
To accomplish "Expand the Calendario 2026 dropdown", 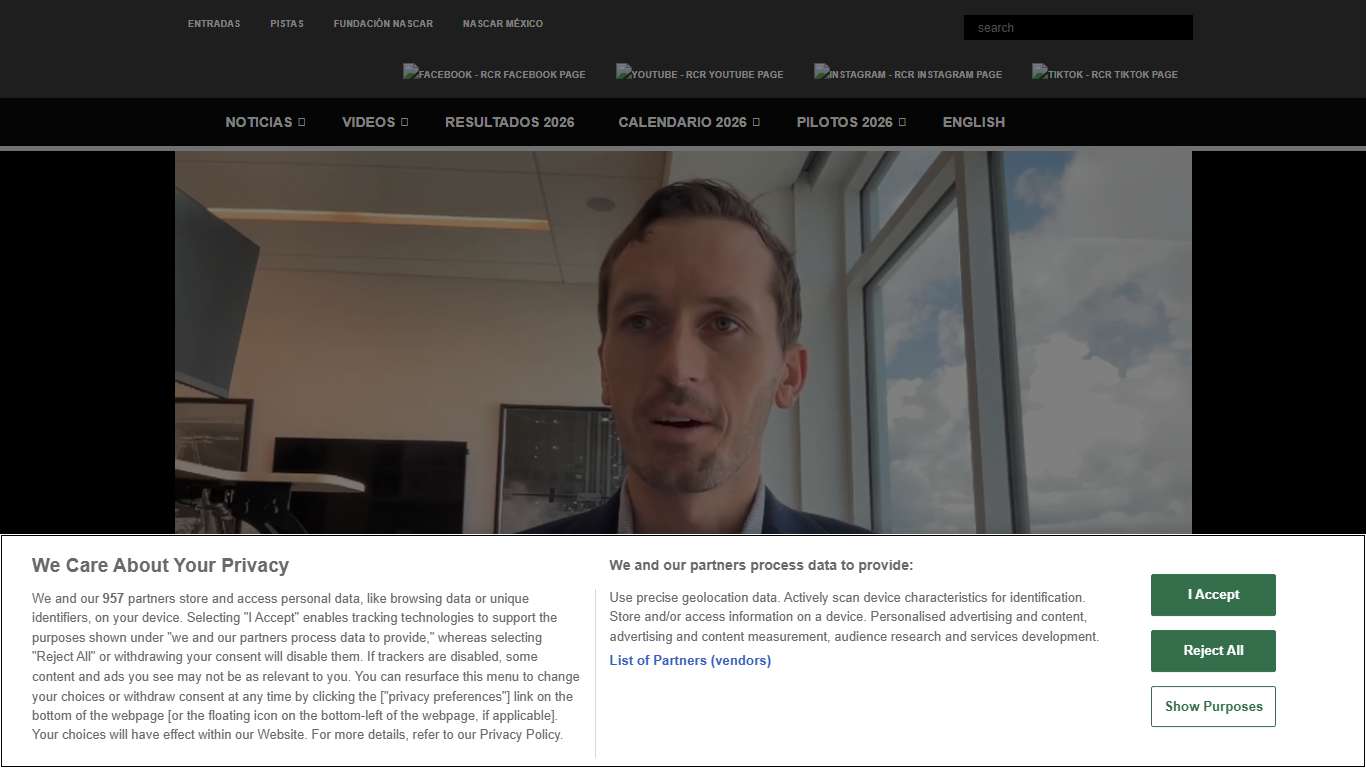I will 688,122.
